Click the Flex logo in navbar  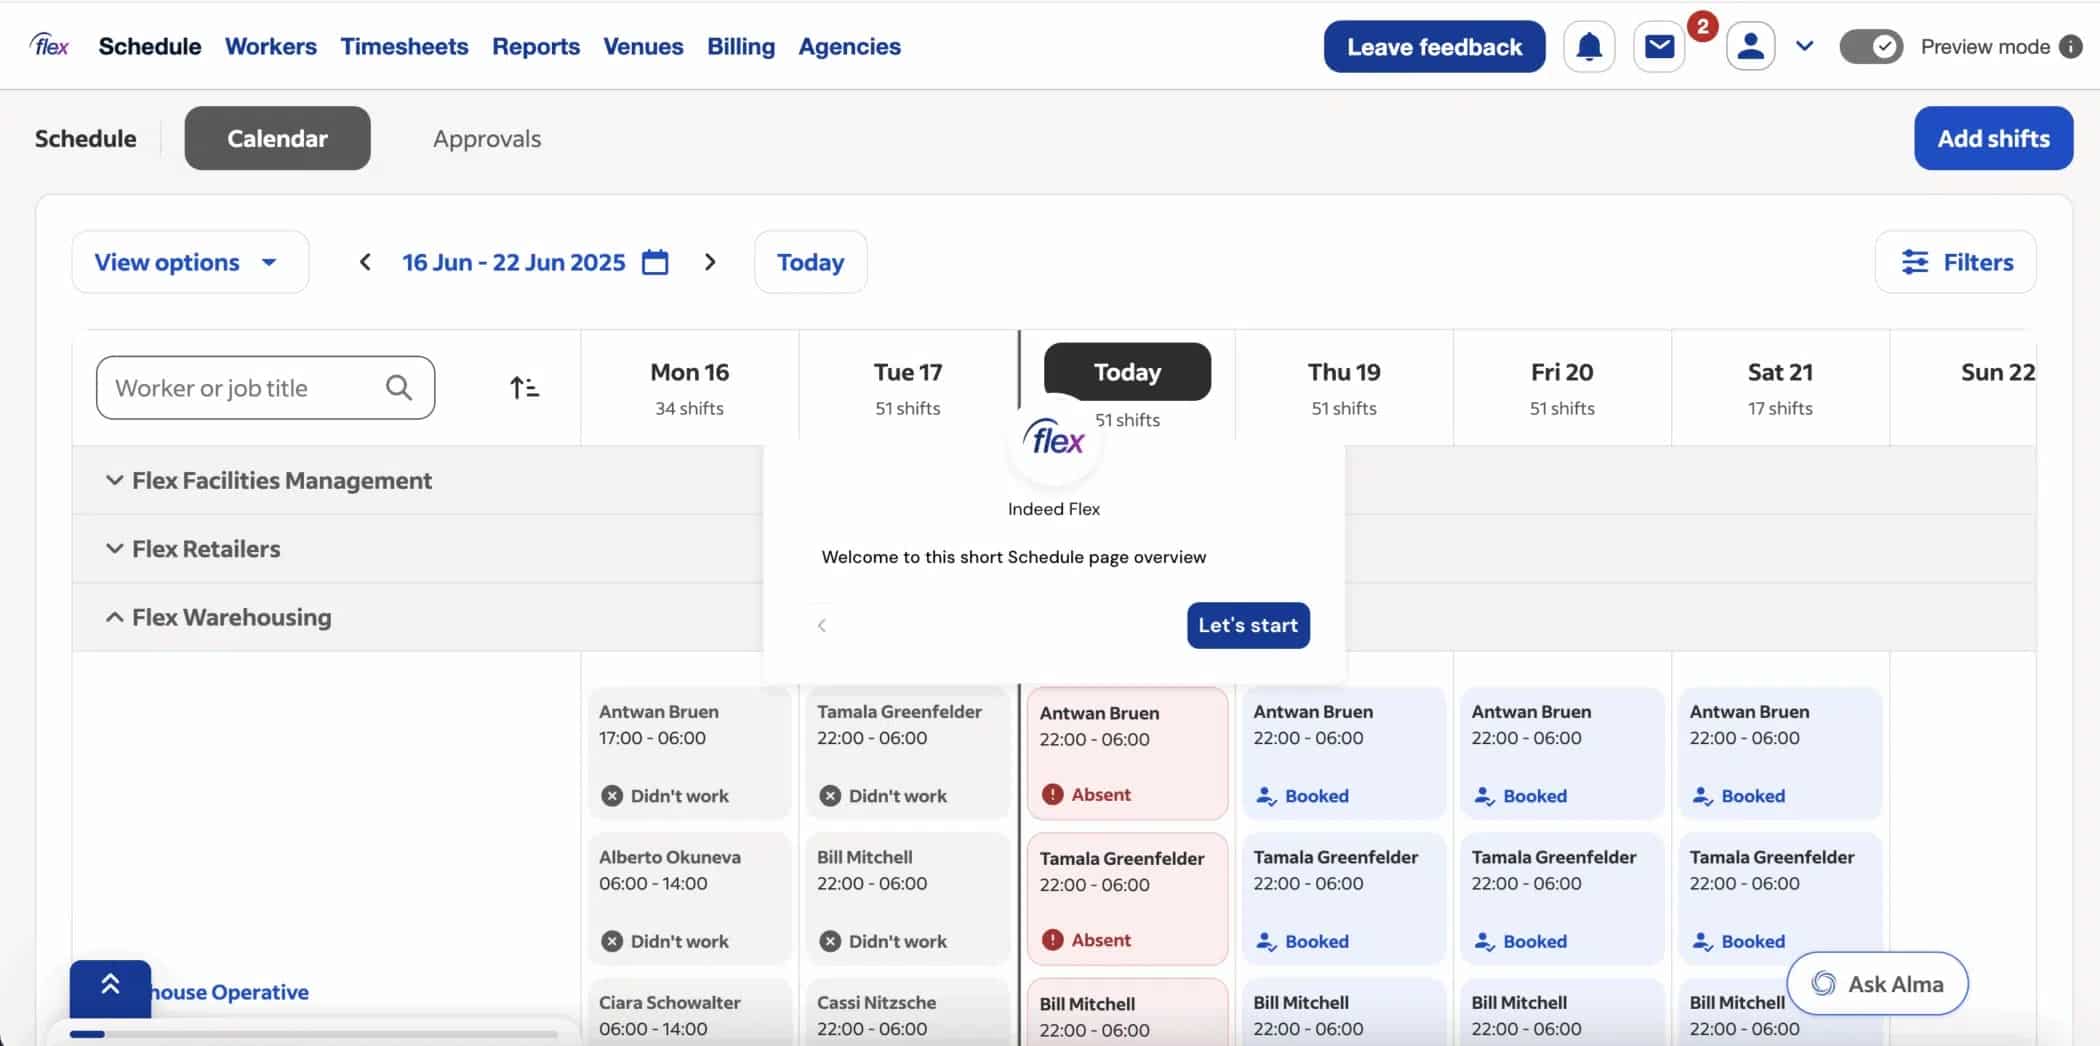click(50, 46)
